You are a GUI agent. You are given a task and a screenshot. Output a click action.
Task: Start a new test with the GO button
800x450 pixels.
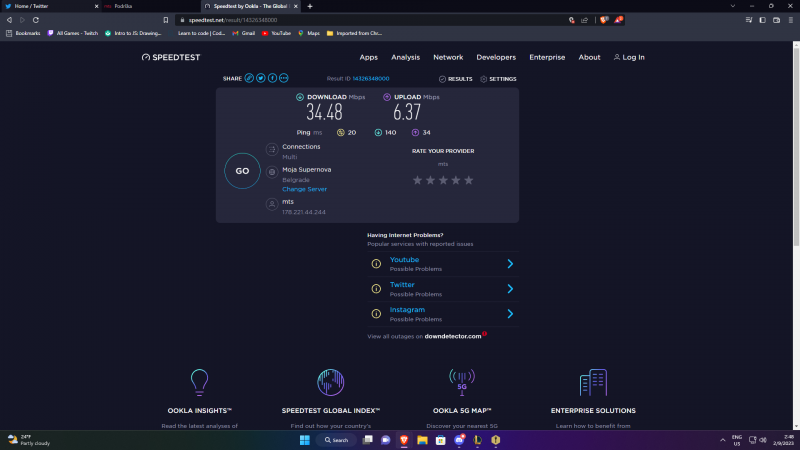tap(242, 171)
